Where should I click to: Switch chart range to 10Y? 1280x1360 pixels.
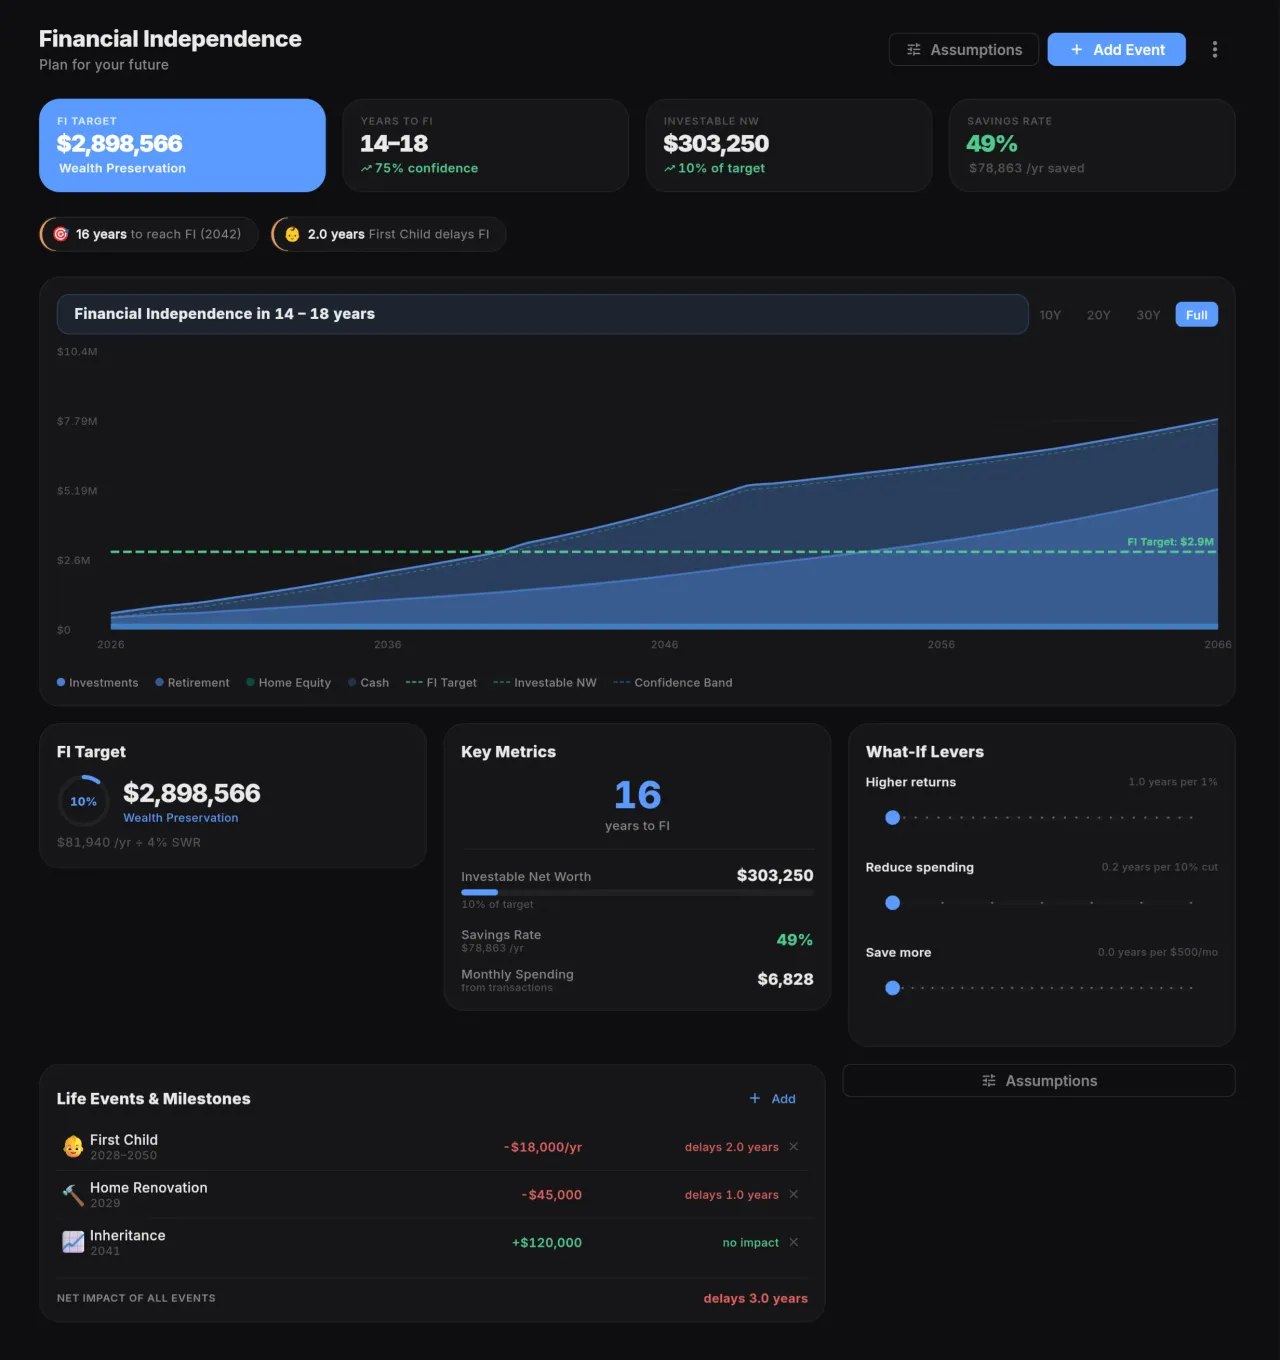[x=1050, y=315]
